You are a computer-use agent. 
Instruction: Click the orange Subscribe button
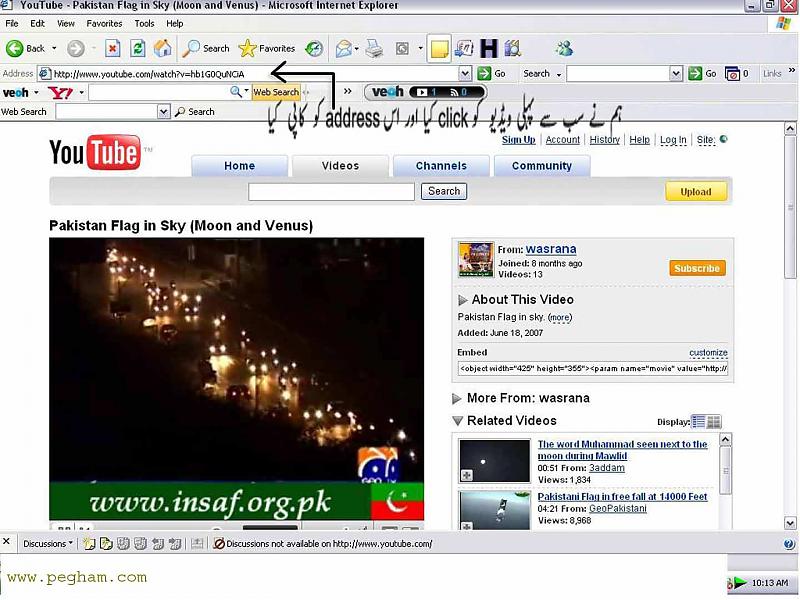pos(697,268)
